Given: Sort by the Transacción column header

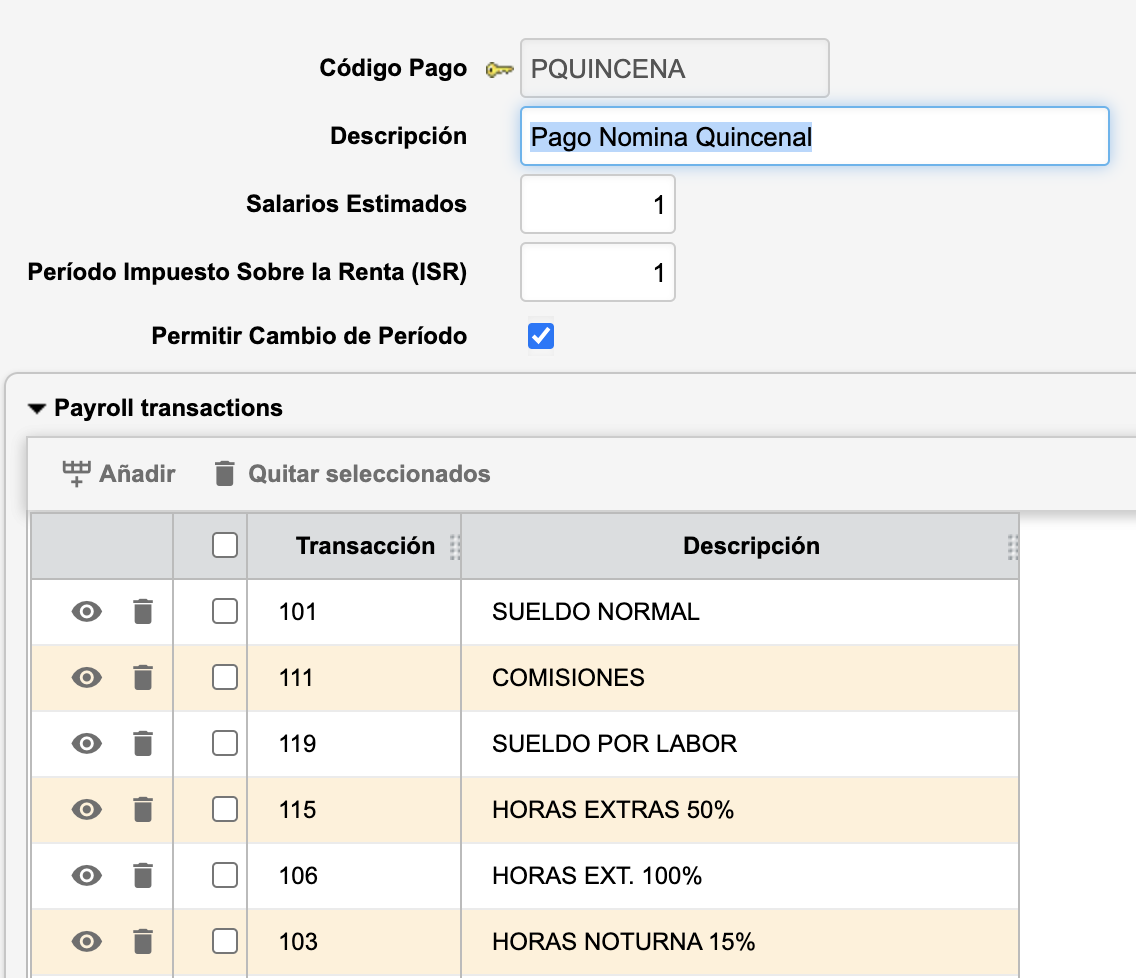Looking at the screenshot, I should coord(365,546).
